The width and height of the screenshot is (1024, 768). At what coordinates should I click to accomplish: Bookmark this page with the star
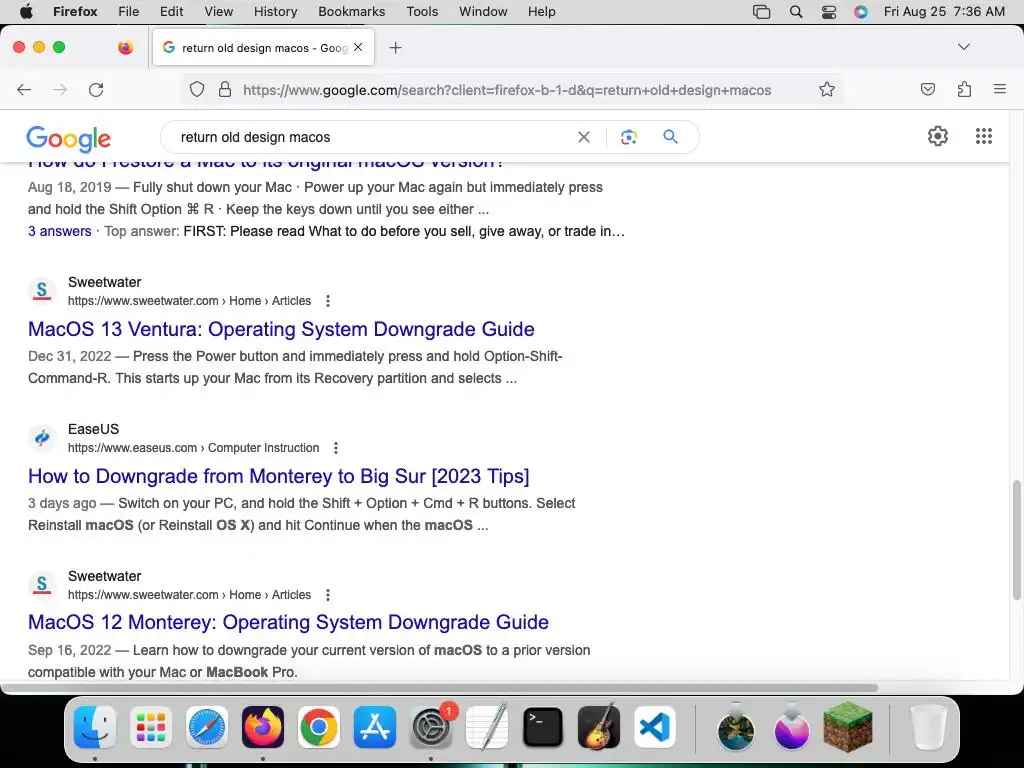point(827,89)
